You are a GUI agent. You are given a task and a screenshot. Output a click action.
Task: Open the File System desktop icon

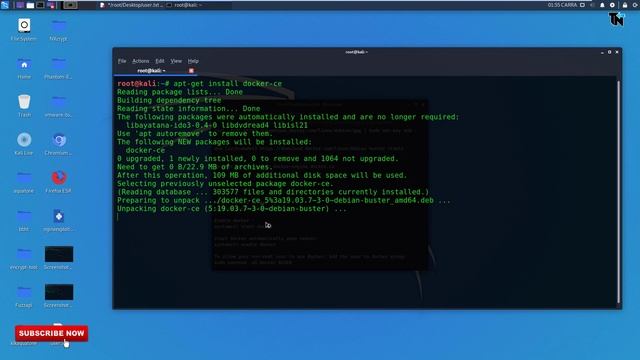tap(24, 25)
